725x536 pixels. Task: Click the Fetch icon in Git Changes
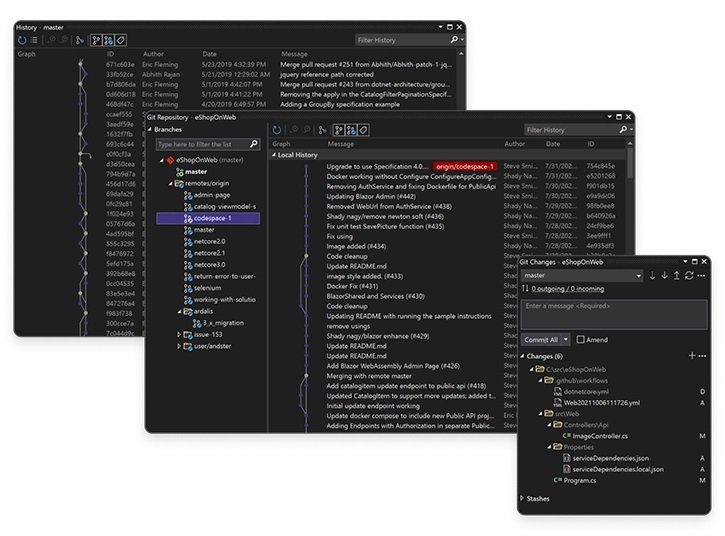652,276
